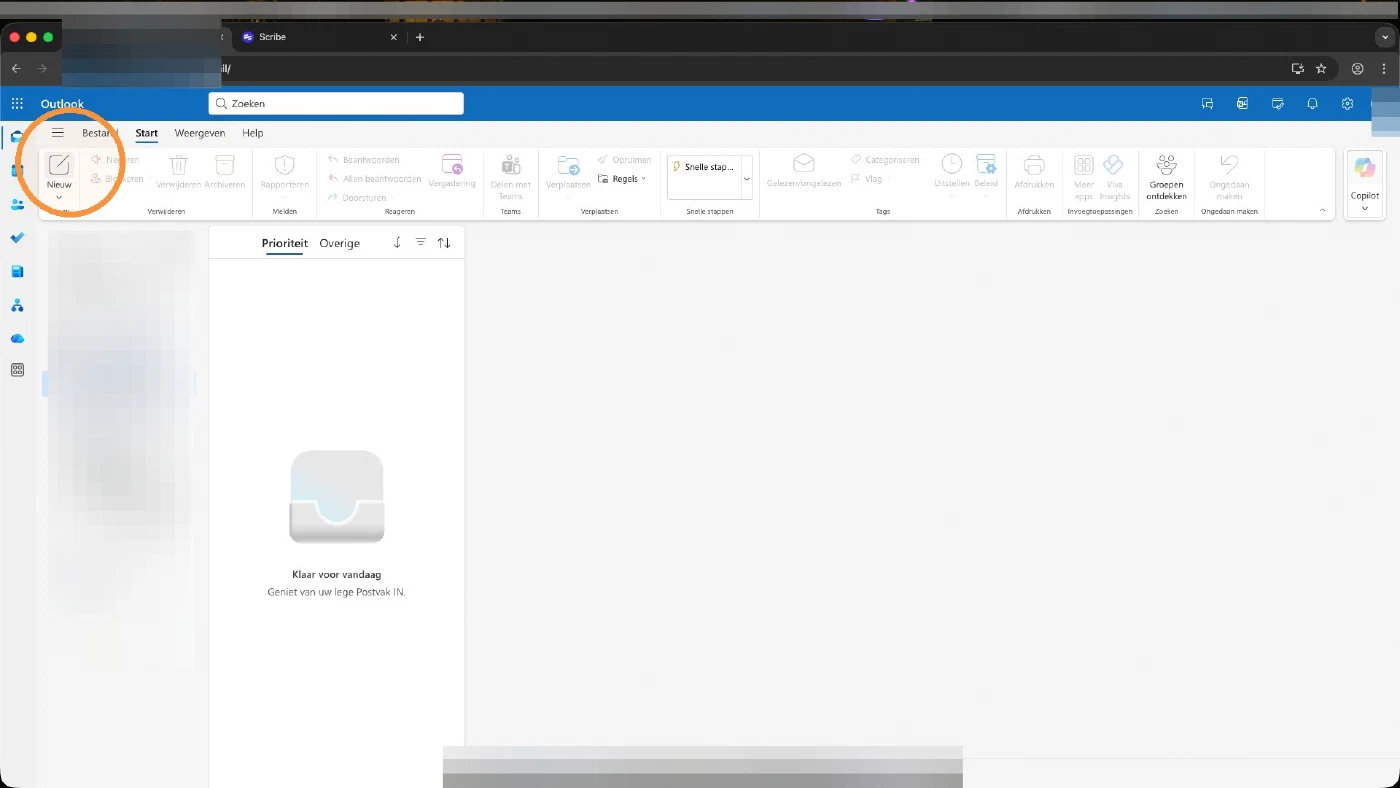Open People from the left sidebar
The image size is (1400, 788).
click(17, 204)
